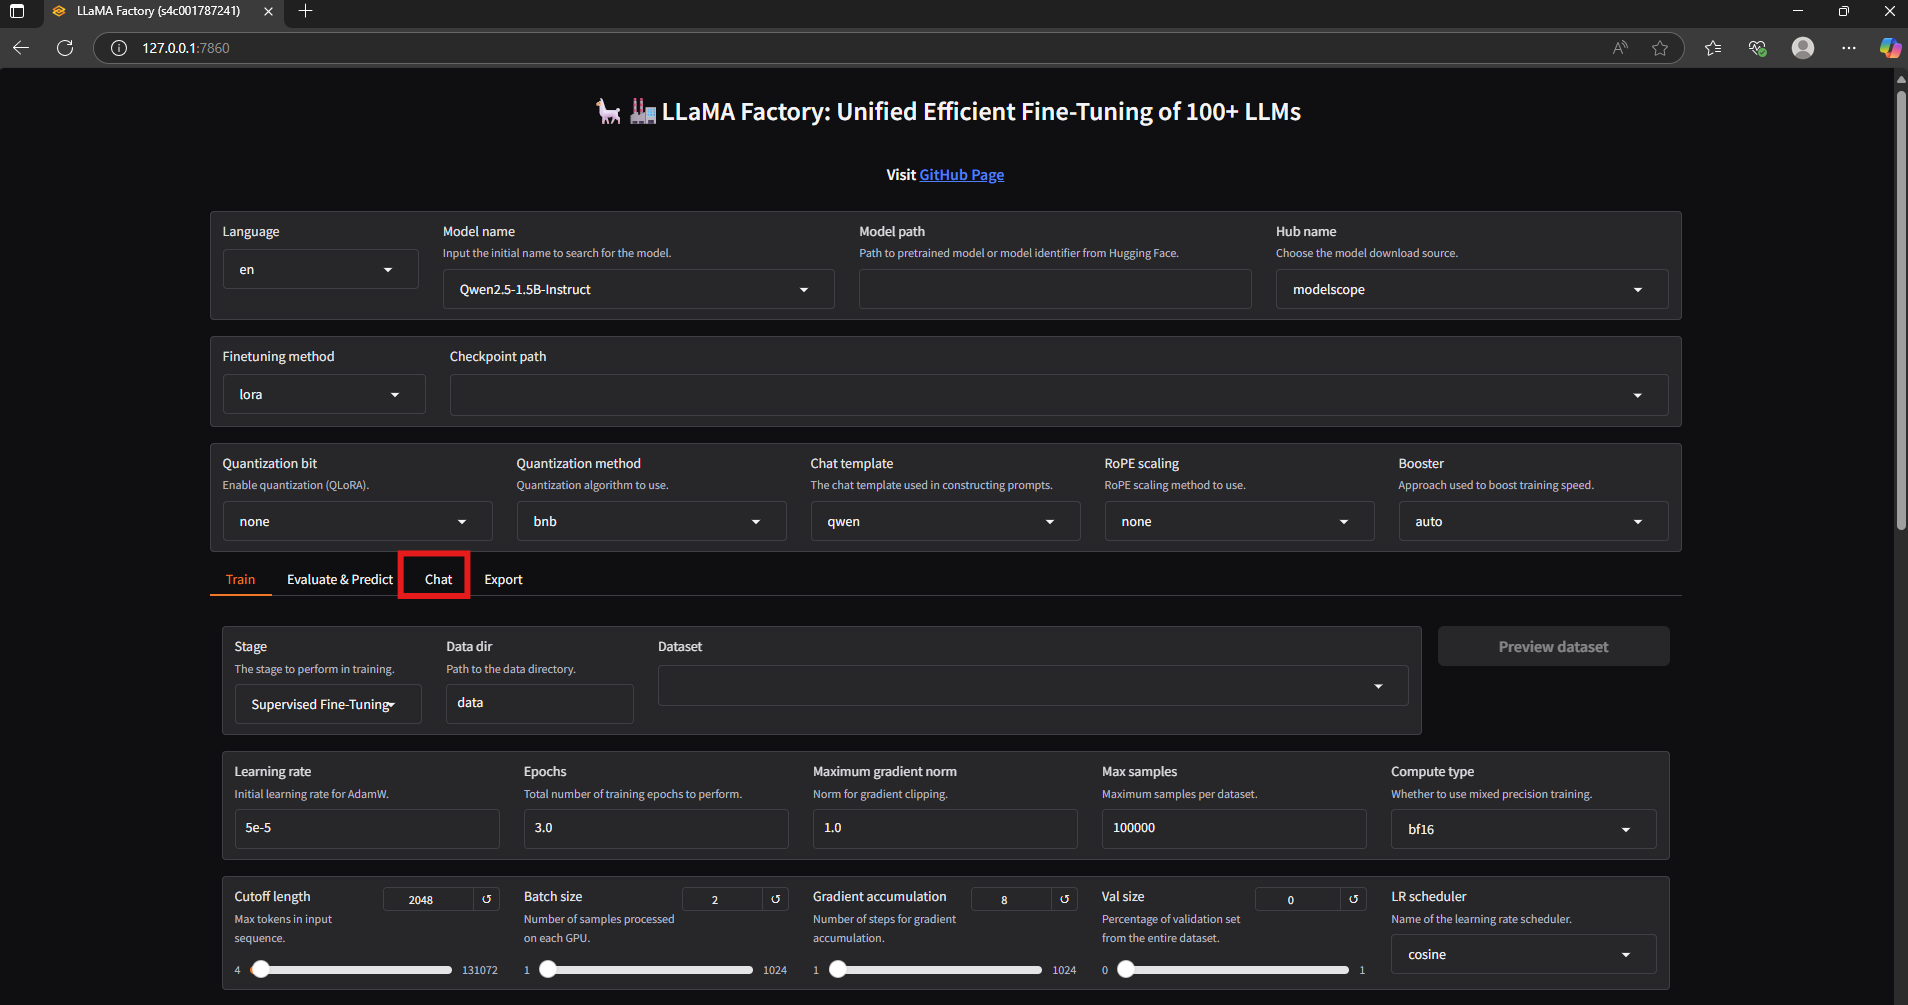Switch to the Train tab
This screenshot has height=1005, width=1908.
(240, 579)
